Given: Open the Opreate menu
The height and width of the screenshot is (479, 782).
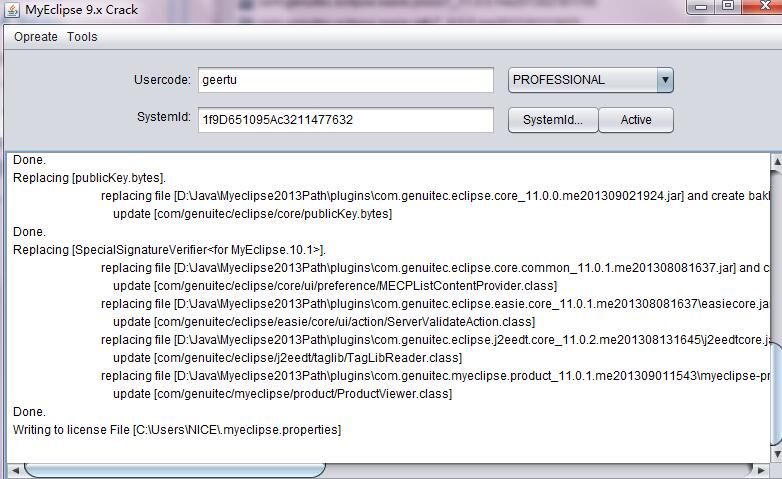Looking at the screenshot, I should point(35,37).
